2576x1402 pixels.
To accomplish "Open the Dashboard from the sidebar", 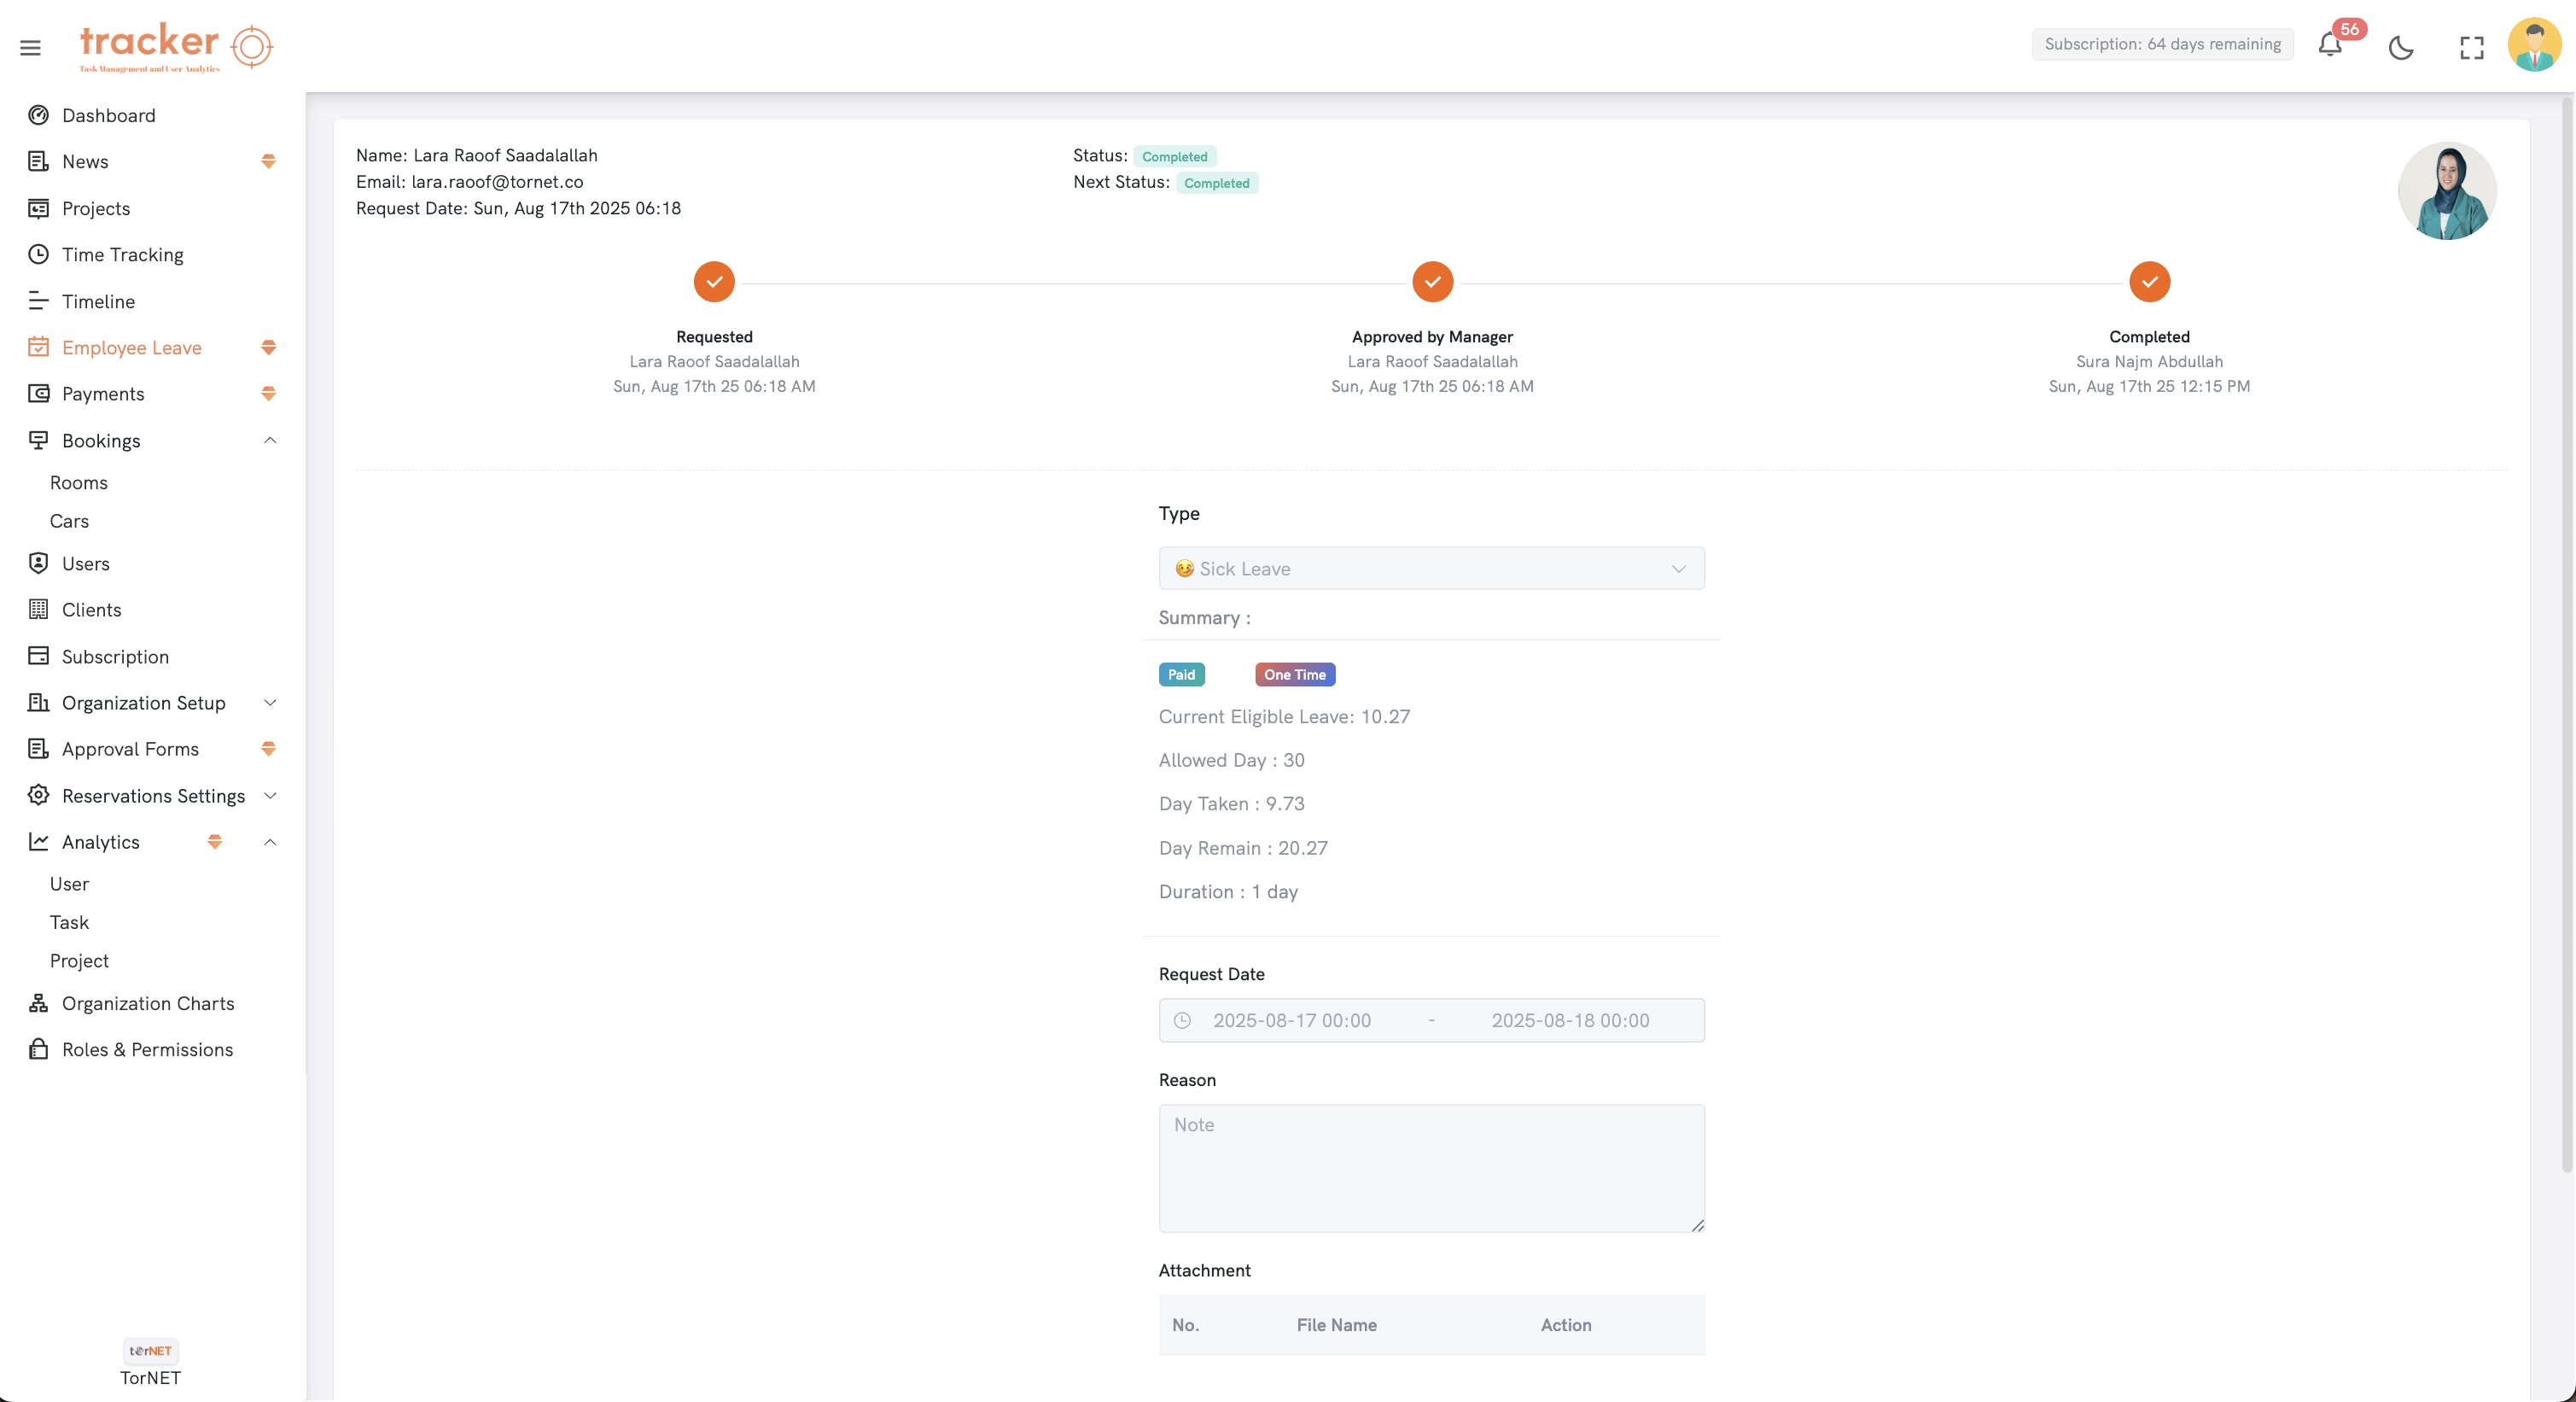I will pyautogui.click(x=109, y=115).
